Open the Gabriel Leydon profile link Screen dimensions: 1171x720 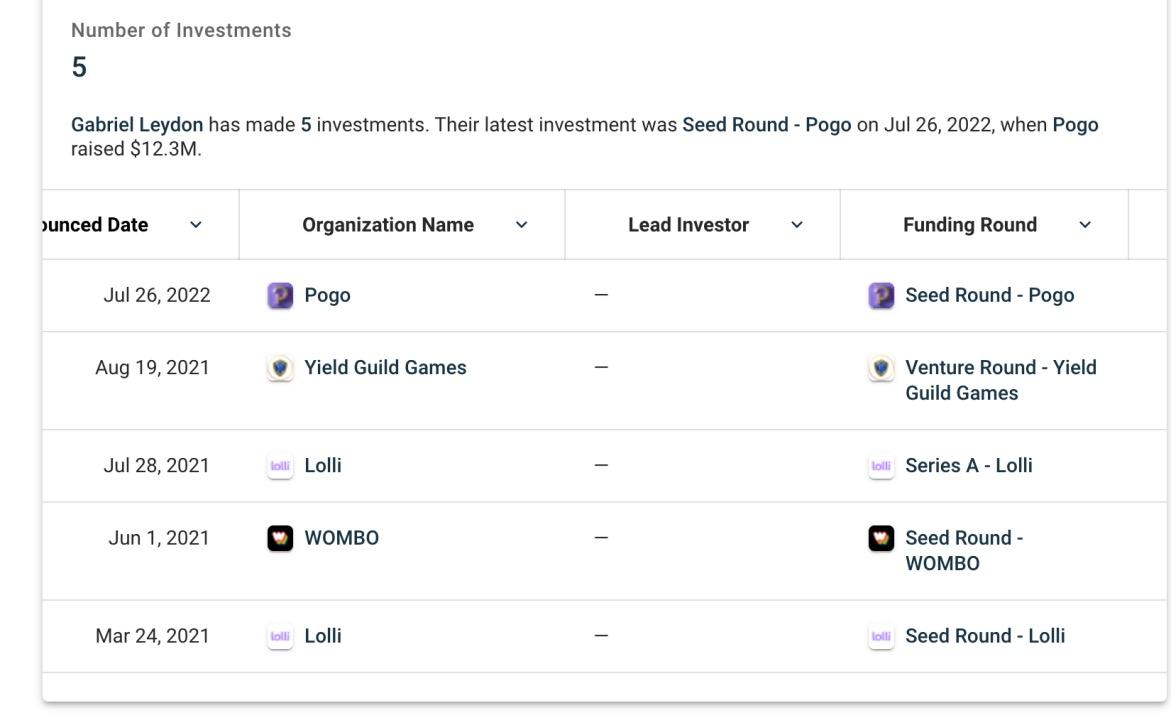pyautogui.click(x=137, y=125)
